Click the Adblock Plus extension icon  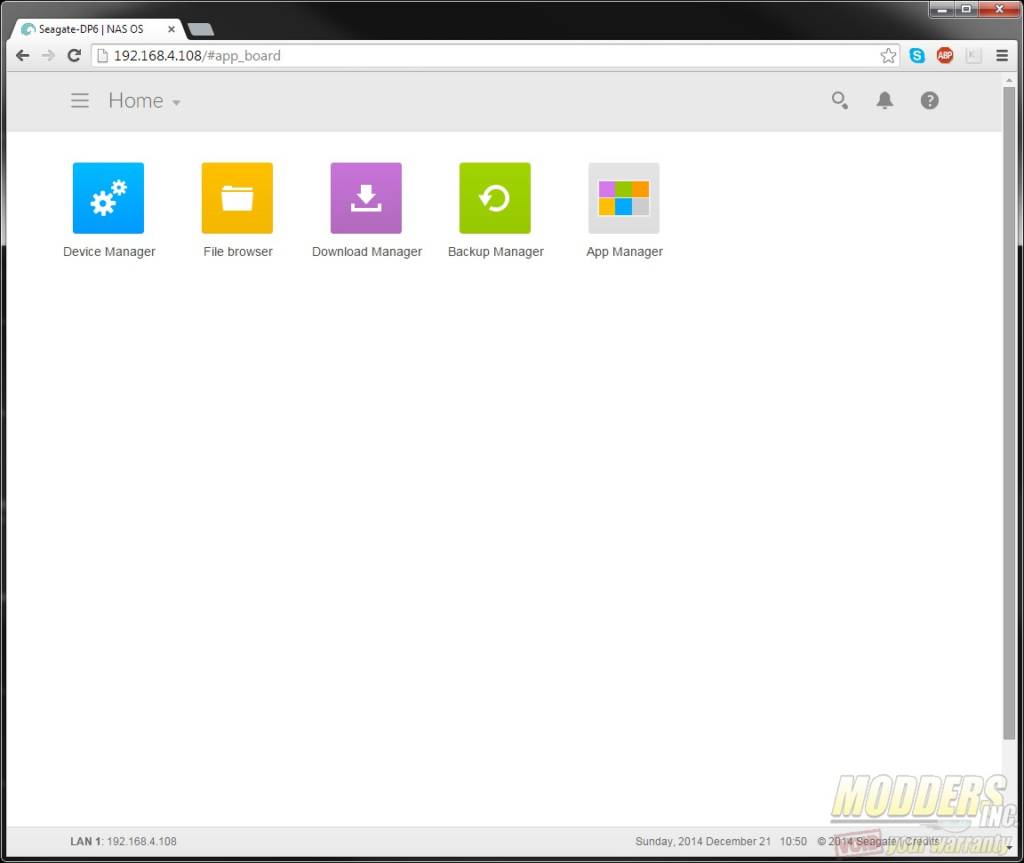944,56
